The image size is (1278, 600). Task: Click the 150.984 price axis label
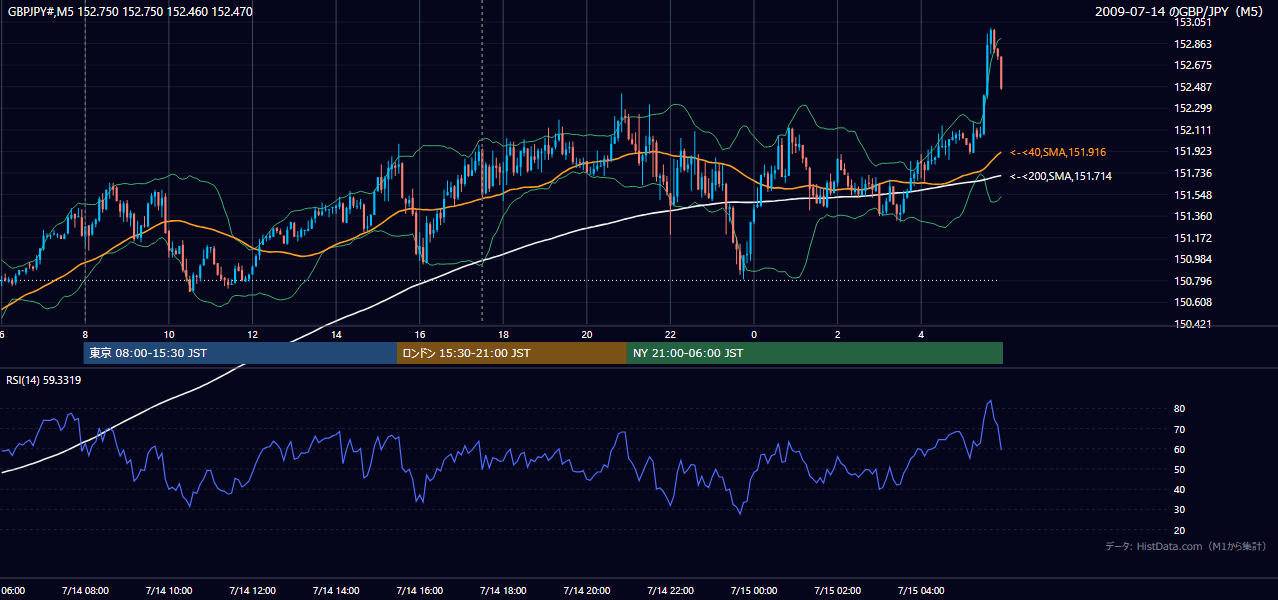(x=1193, y=259)
